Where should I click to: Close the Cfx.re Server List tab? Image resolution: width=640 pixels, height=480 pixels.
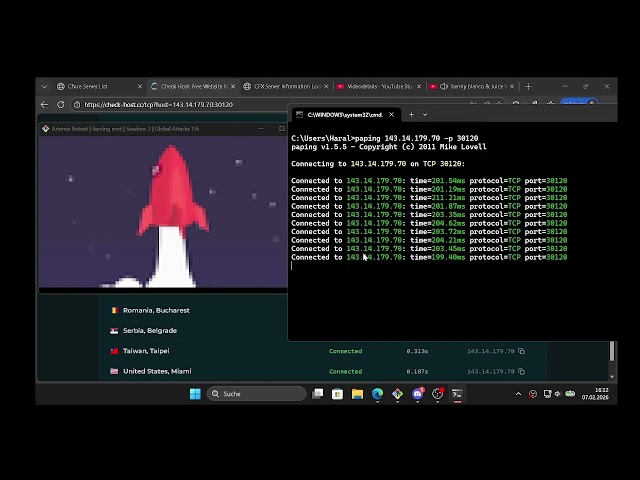click(x=140, y=87)
